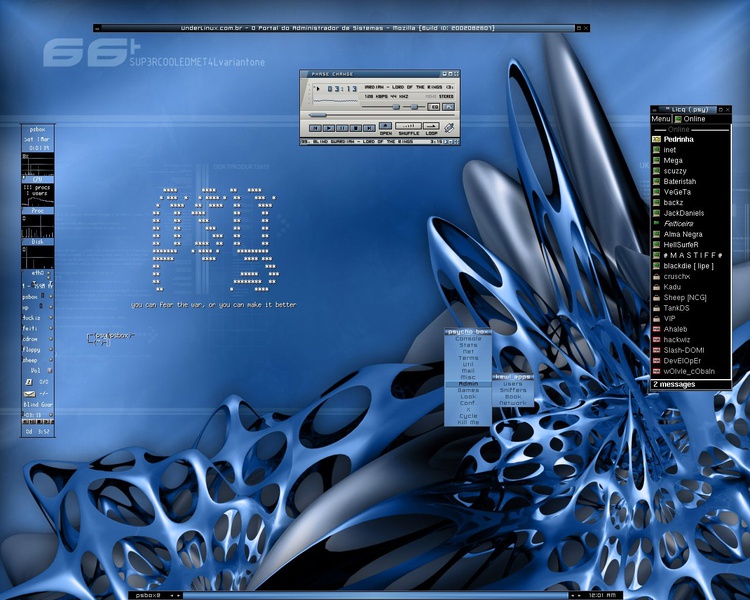Select contact hackwiz in Licq list
750x600 pixels.
tap(691, 339)
